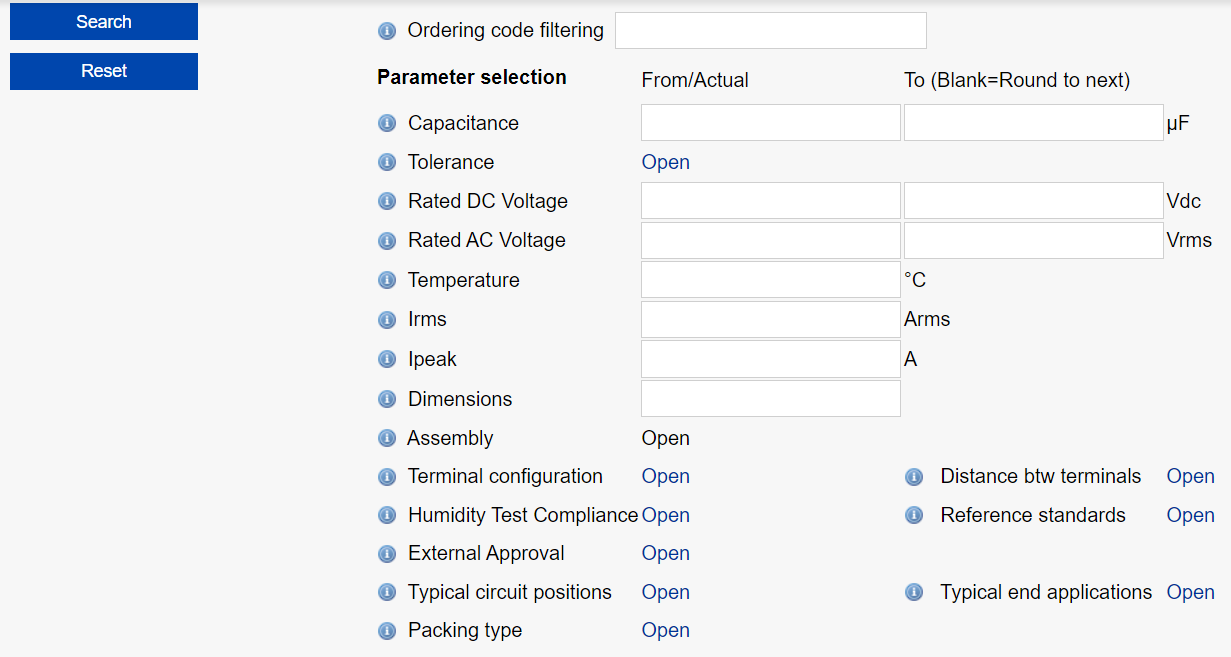Viewport: 1231px width, 657px height.
Task: Show info for Temperature parameter
Action: tap(387, 280)
